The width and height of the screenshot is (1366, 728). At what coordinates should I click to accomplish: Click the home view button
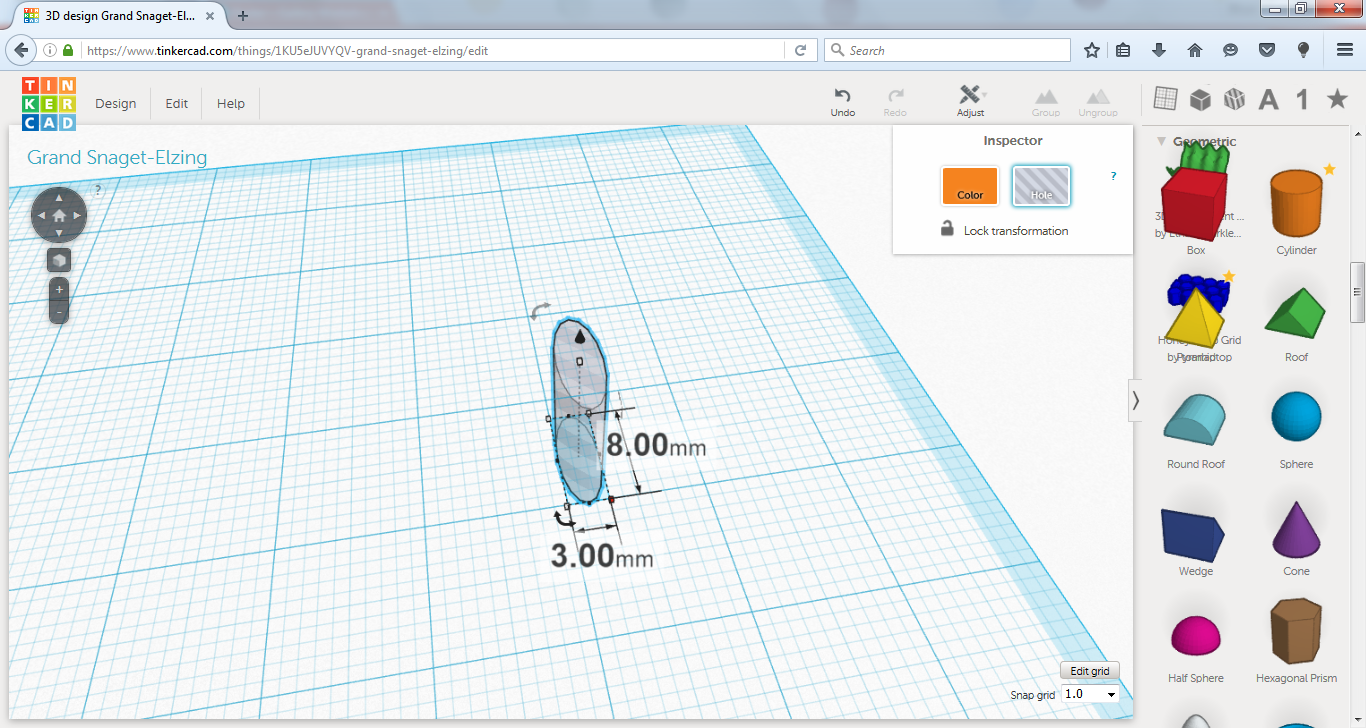click(59, 215)
